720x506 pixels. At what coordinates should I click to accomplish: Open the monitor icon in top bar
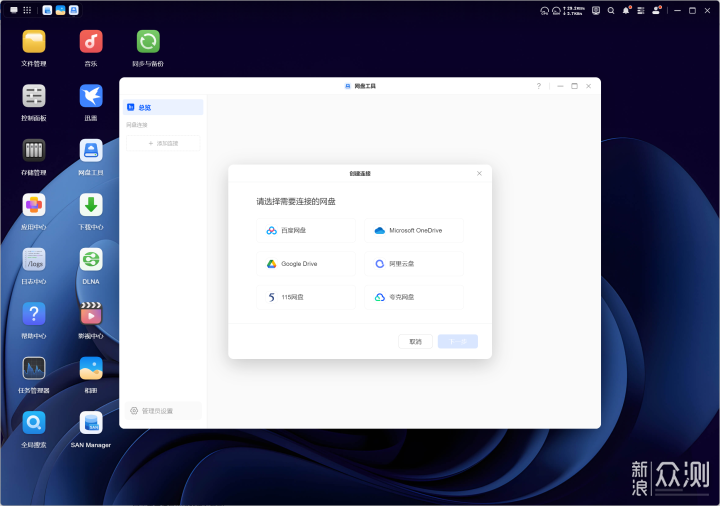tap(596, 11)
